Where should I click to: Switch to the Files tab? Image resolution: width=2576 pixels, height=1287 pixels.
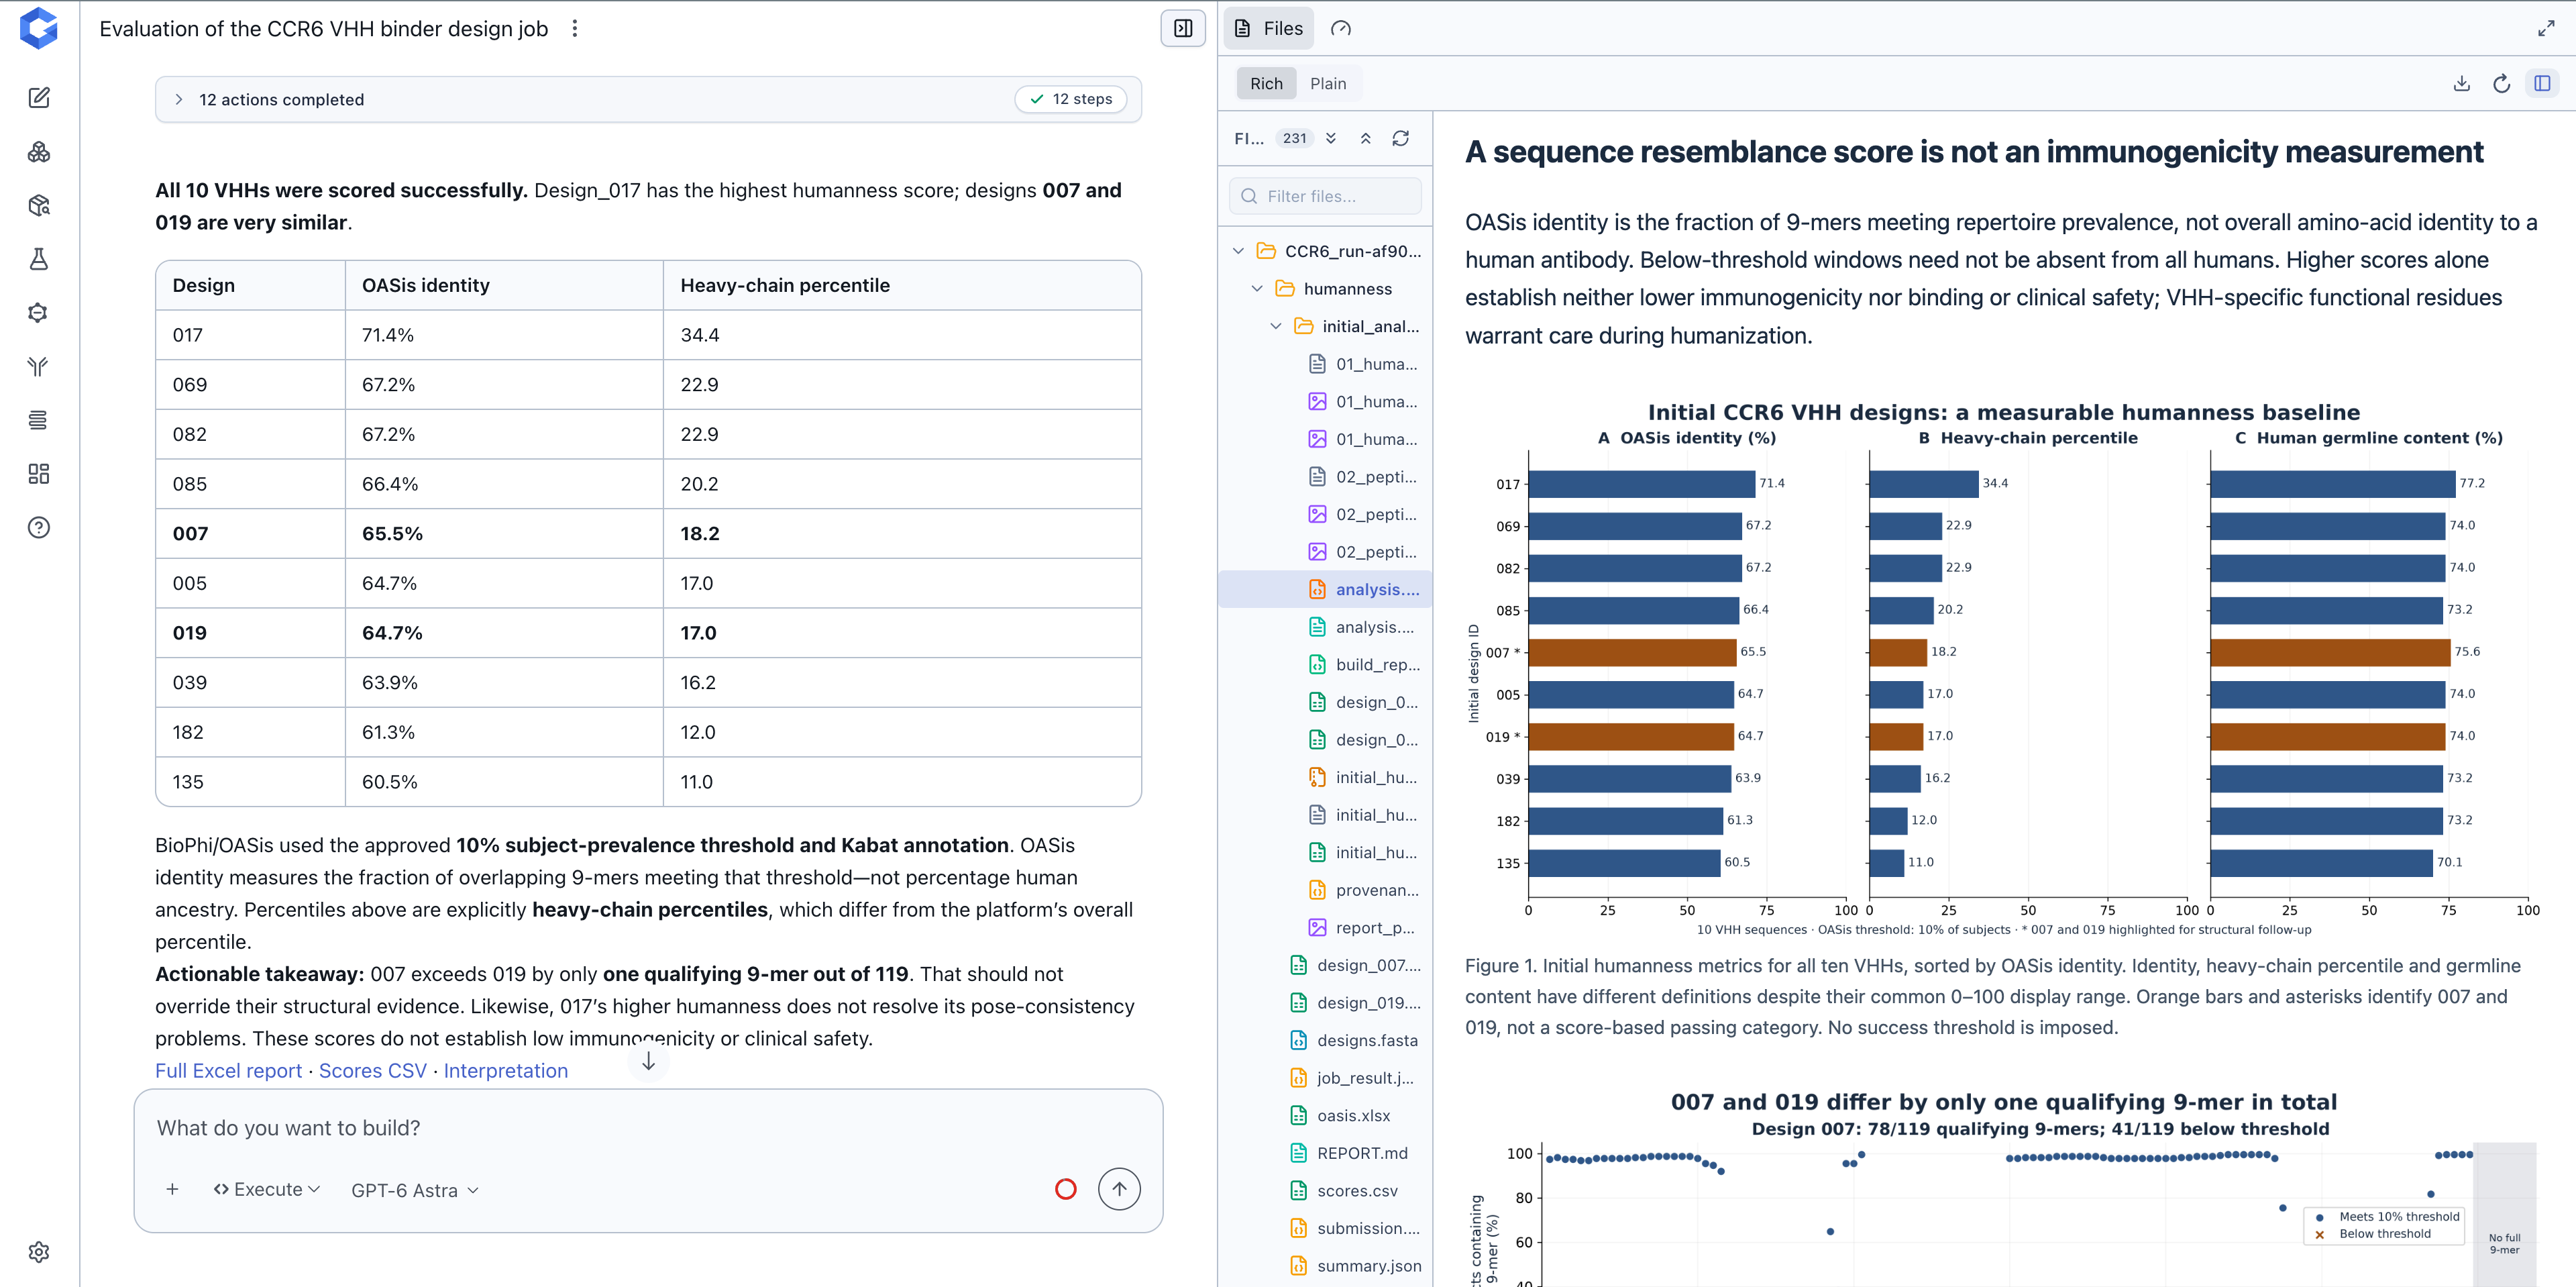click(x=1269, y=28)
